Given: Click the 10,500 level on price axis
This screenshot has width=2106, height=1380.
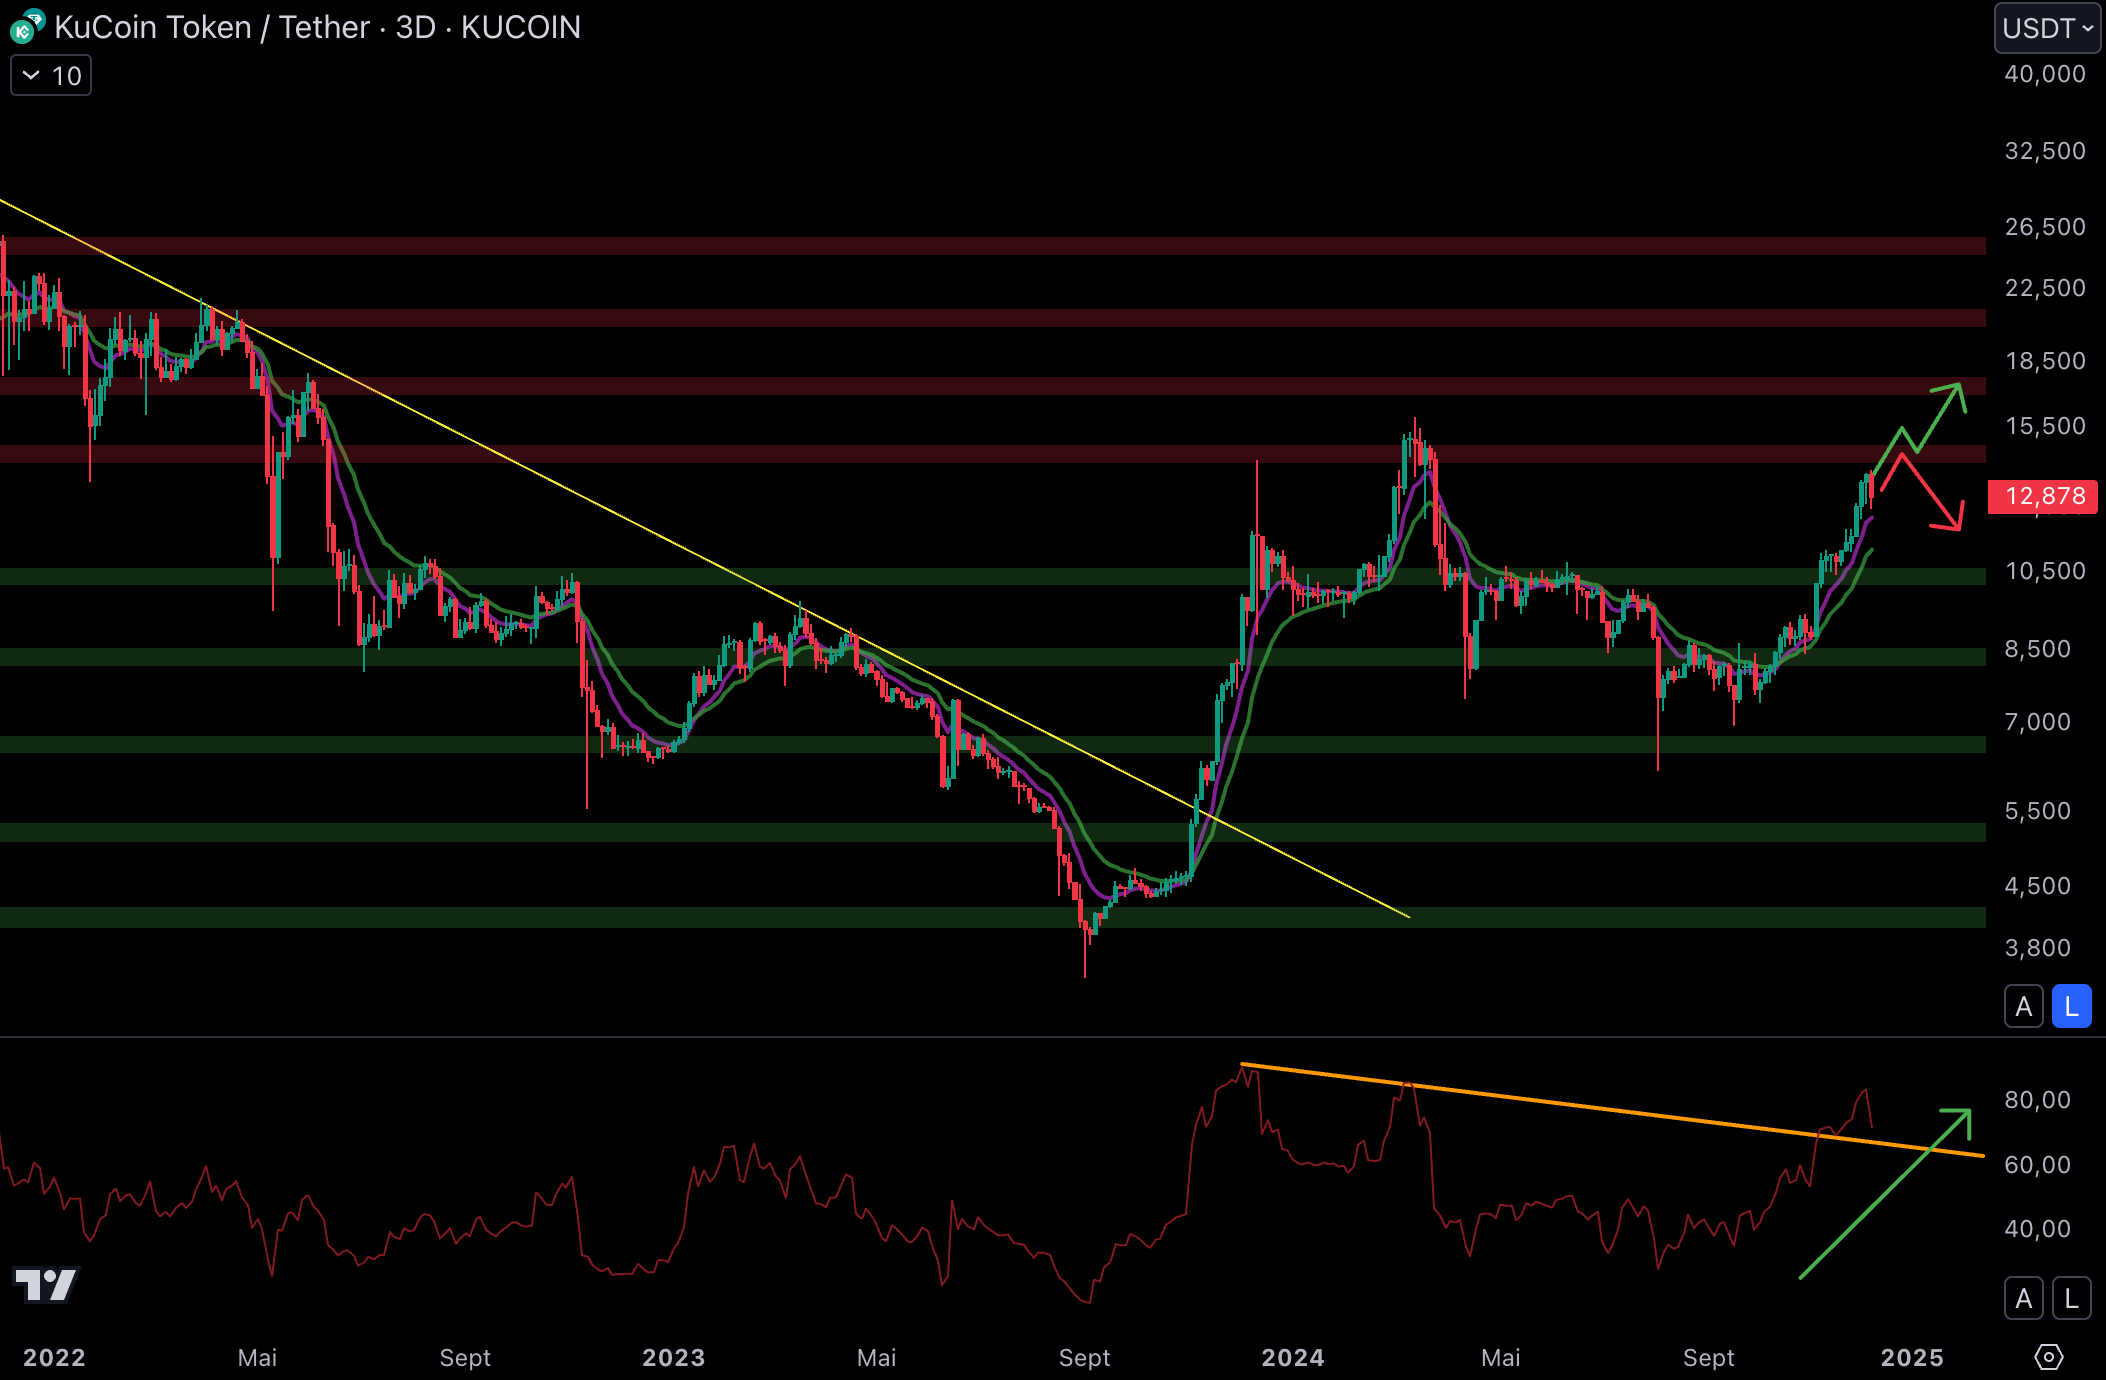Looking at the screenshot, I should [x=2045, y=571].
